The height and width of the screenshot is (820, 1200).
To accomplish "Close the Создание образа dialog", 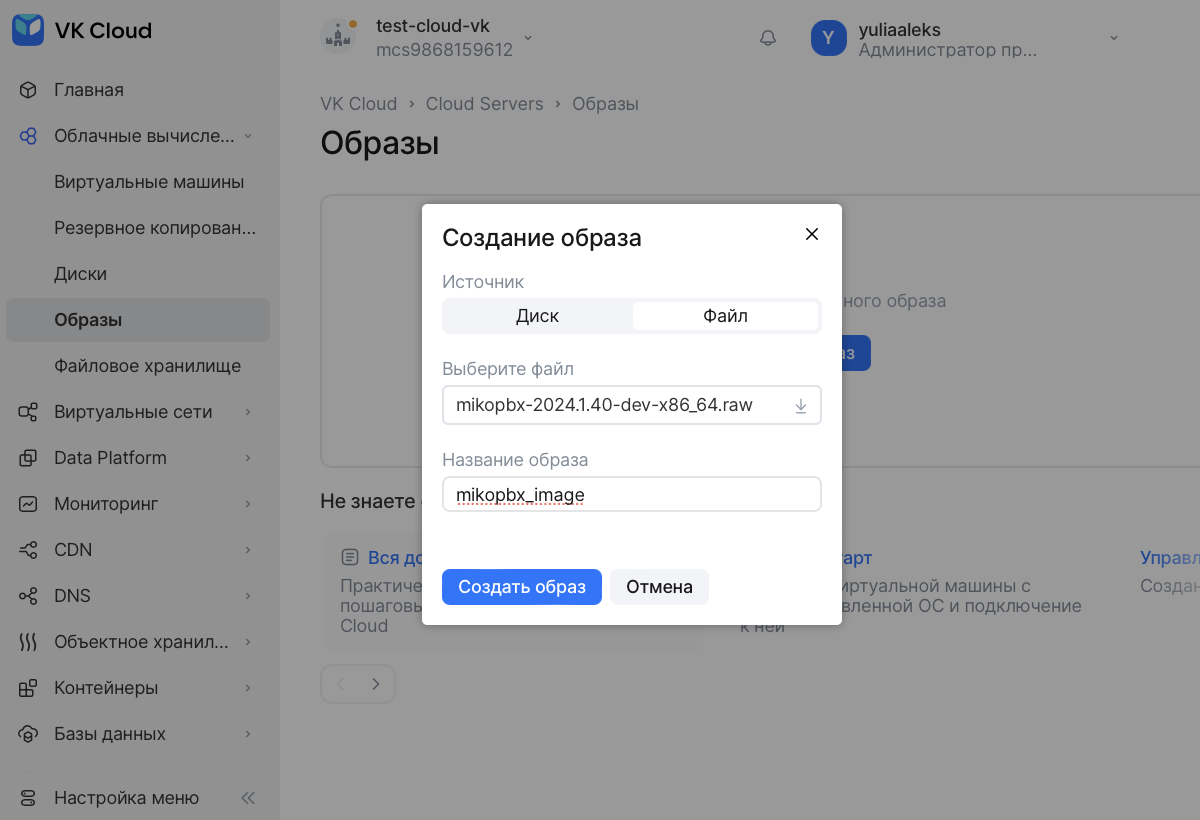I will point(812,234).
